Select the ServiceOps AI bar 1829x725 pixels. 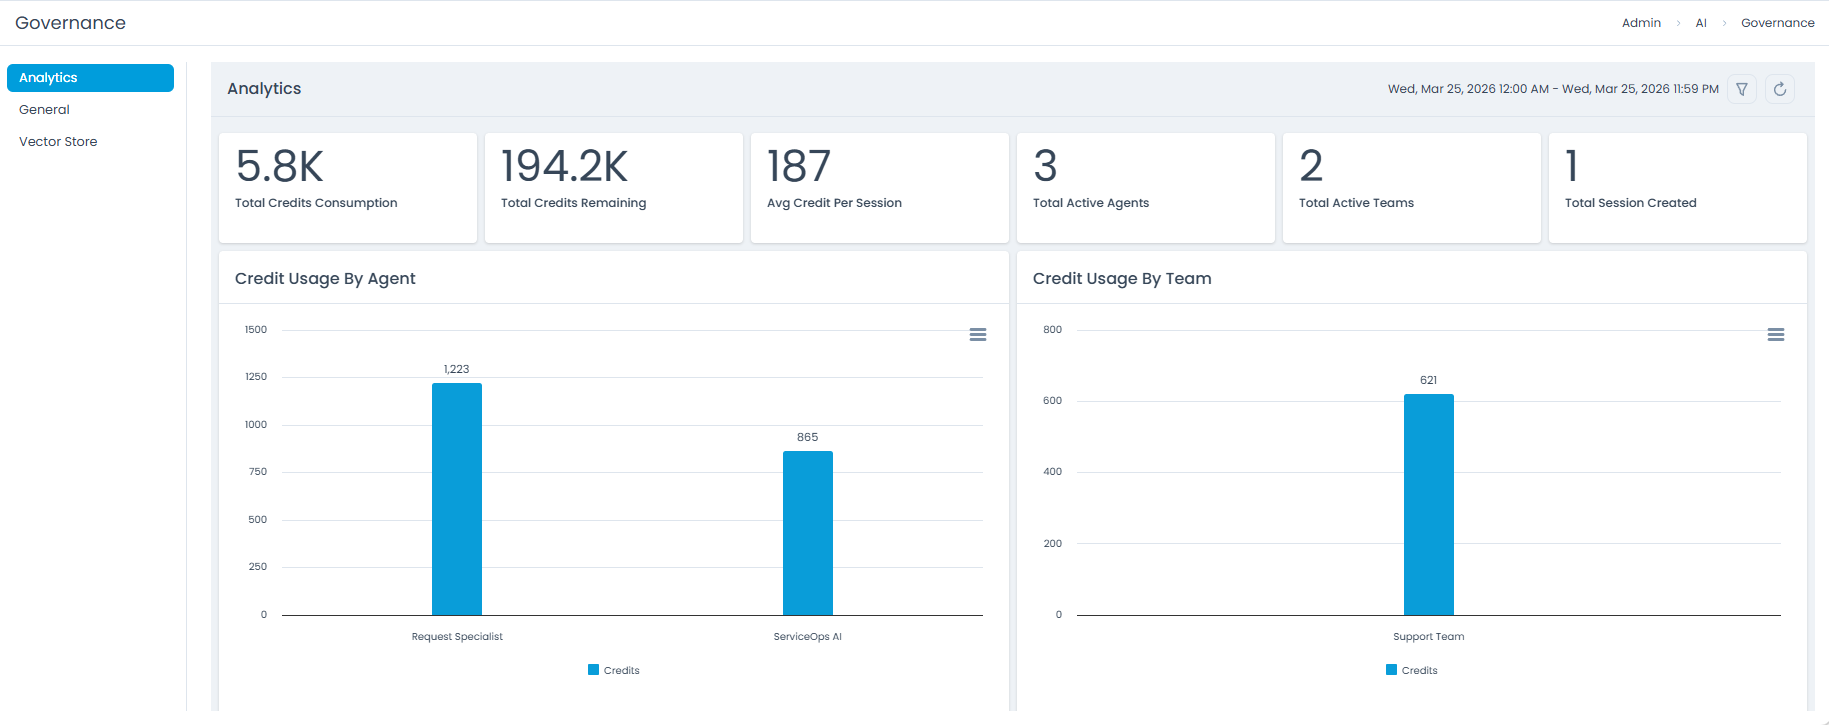(808, 533)
